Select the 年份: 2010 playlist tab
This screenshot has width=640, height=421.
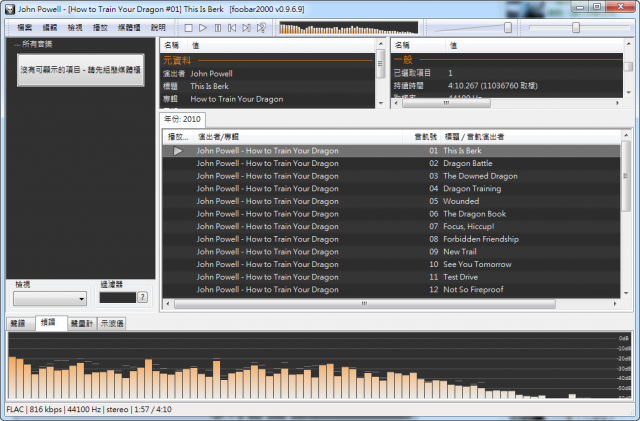[182, 119]
